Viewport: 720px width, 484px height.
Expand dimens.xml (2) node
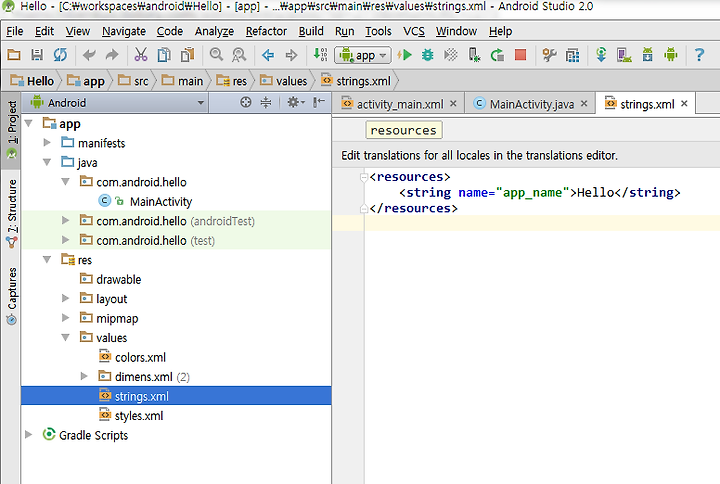click(84, 377)
